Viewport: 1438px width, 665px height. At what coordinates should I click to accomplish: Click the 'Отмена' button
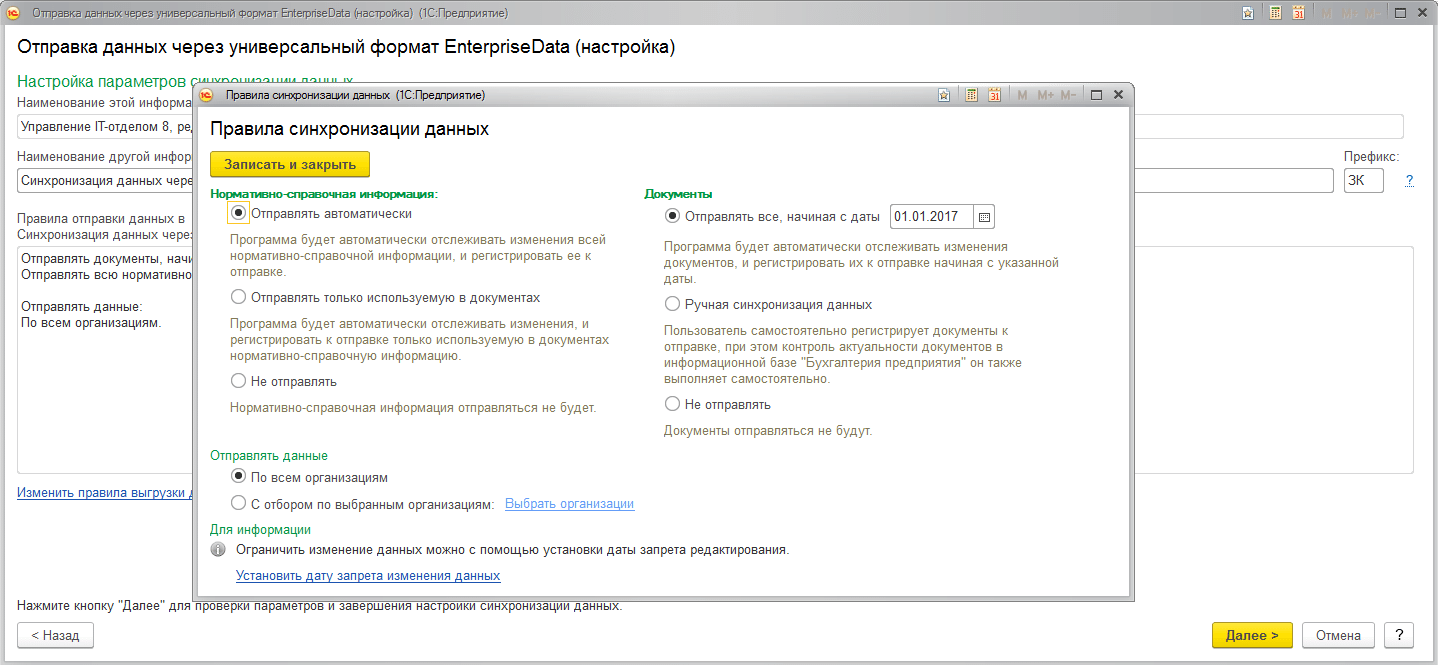tap(1338, 635)
